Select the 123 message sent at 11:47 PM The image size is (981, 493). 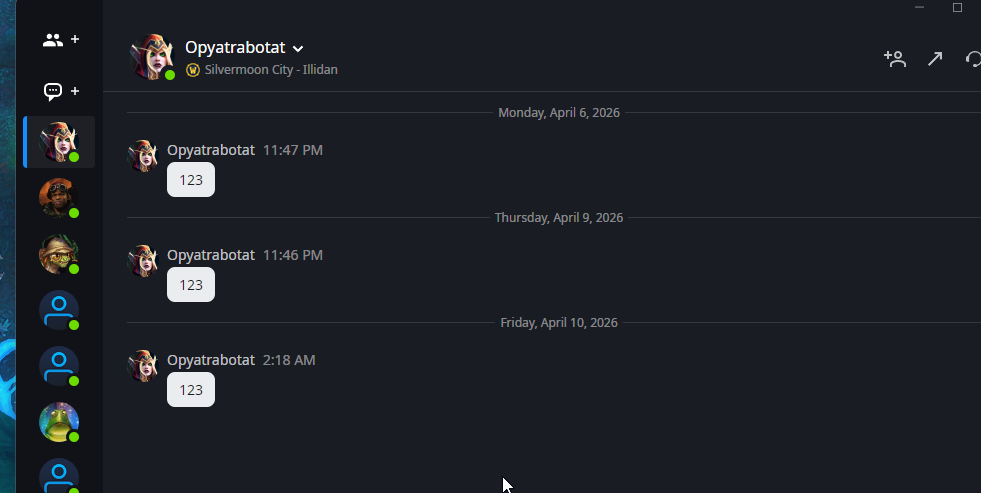(191, 180)
